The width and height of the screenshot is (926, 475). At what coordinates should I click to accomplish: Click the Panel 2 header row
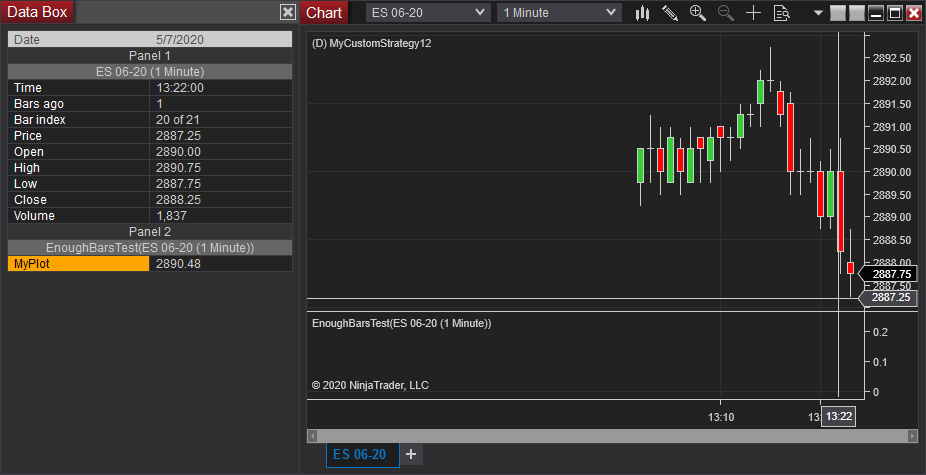click(x=150, y=232)
